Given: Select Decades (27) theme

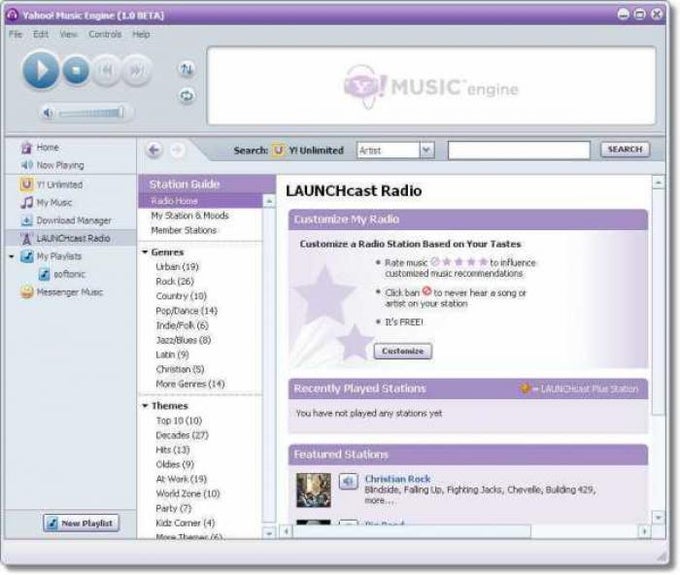Looking at the screenshot, I should [x=182, y=435].
